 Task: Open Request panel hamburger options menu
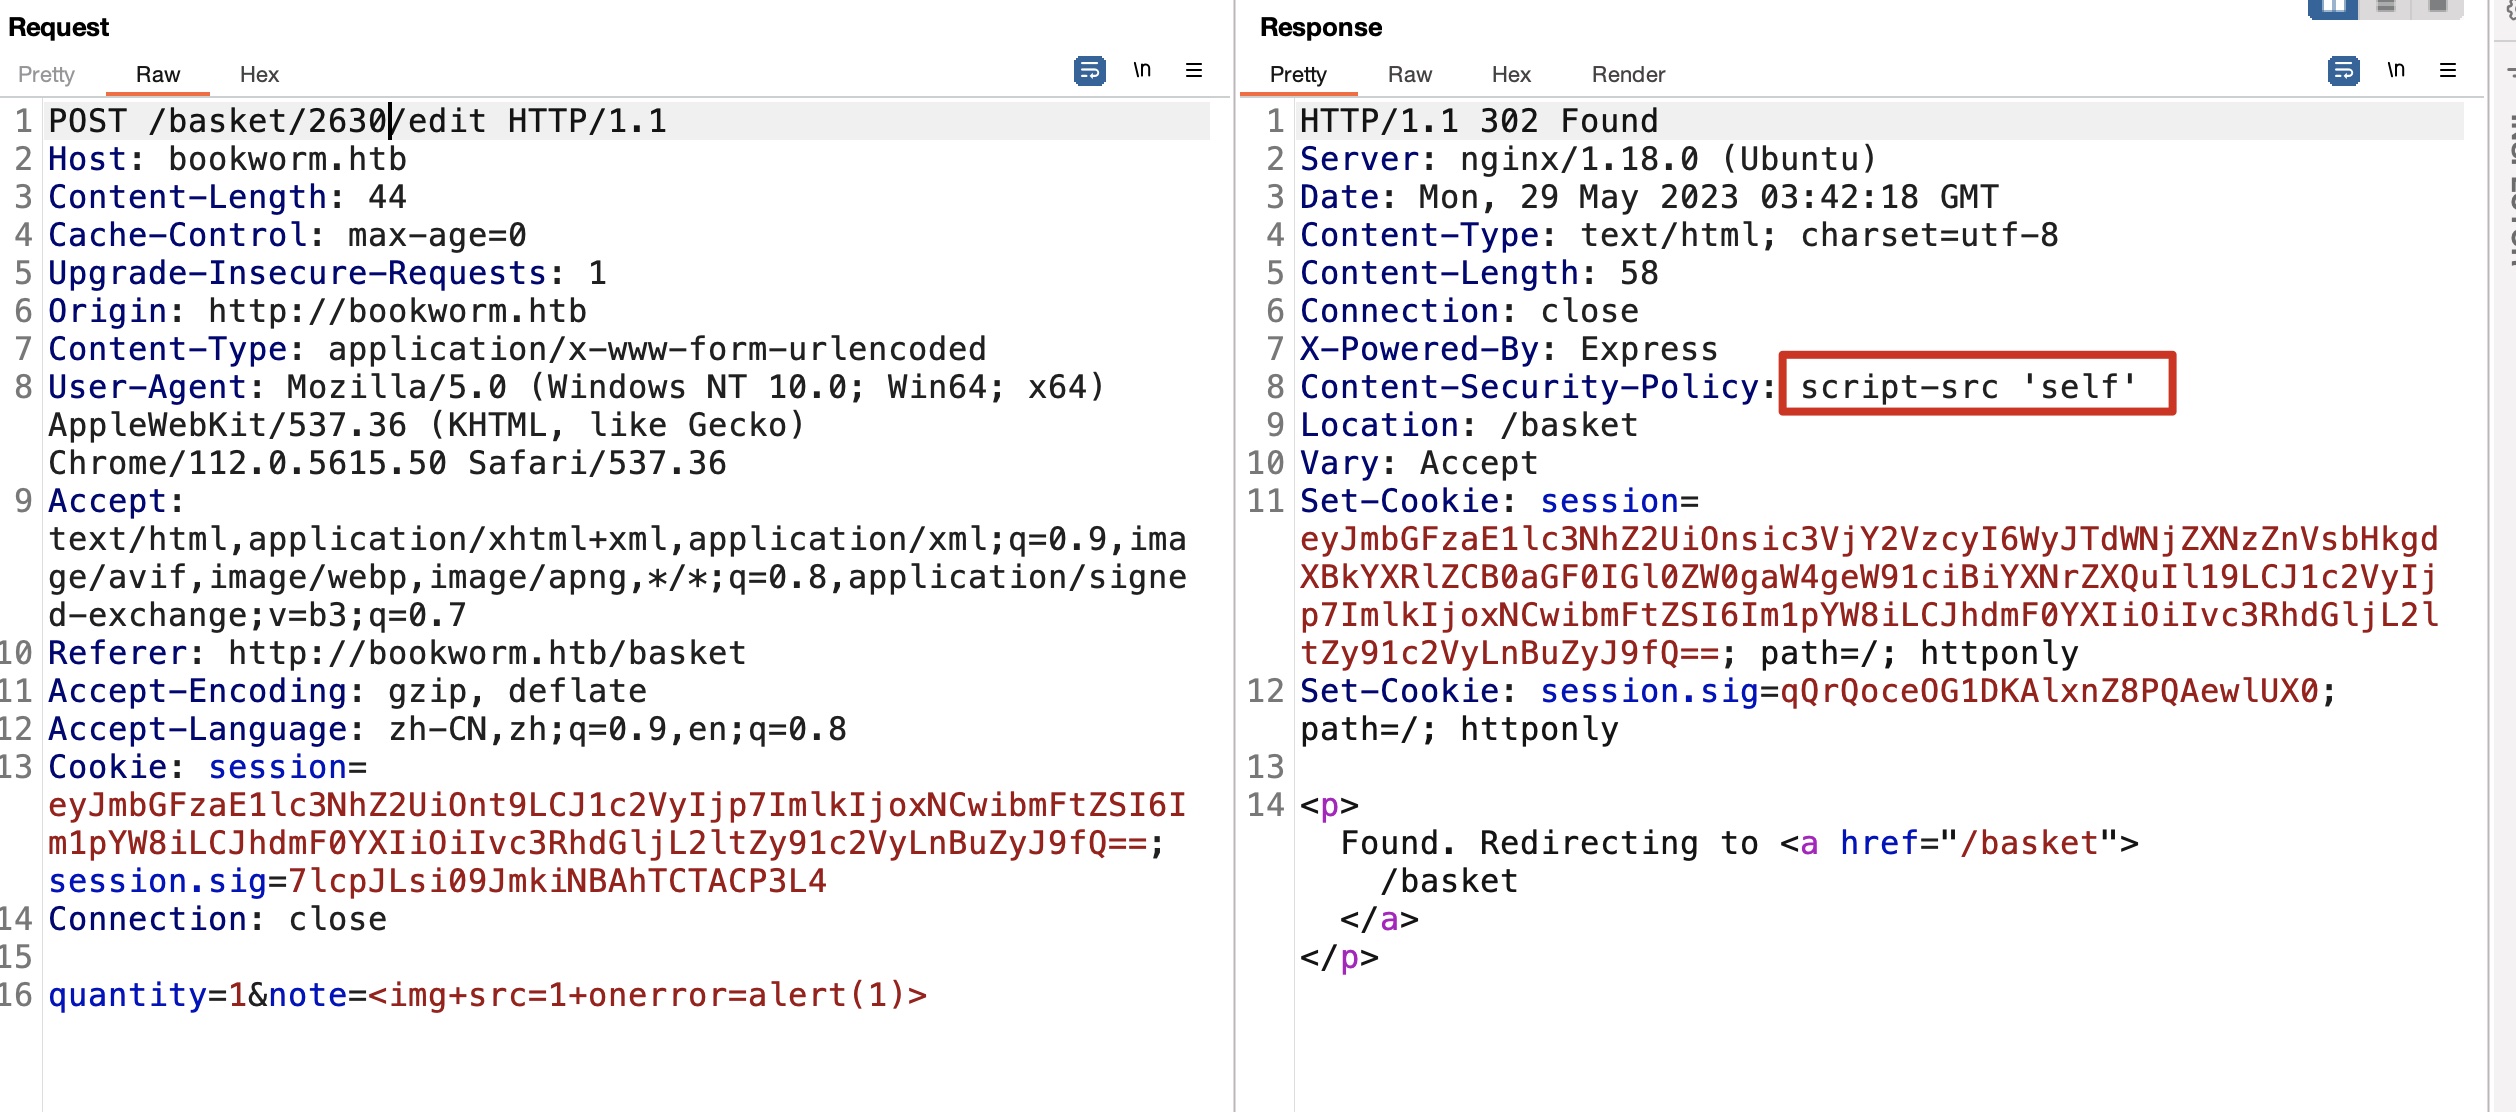[x=1194, y=70]
